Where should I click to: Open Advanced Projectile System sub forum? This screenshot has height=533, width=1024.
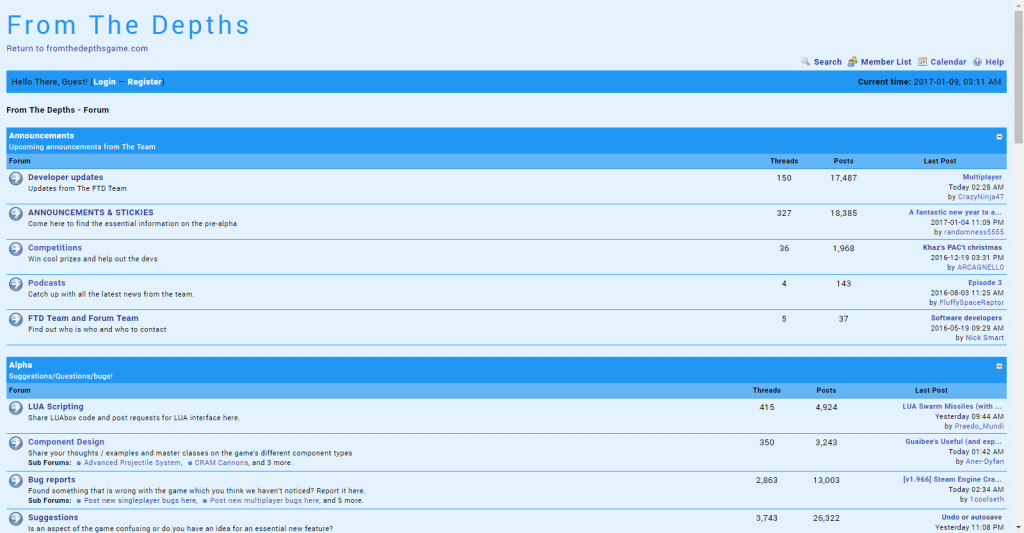click(x=133, y=462)
